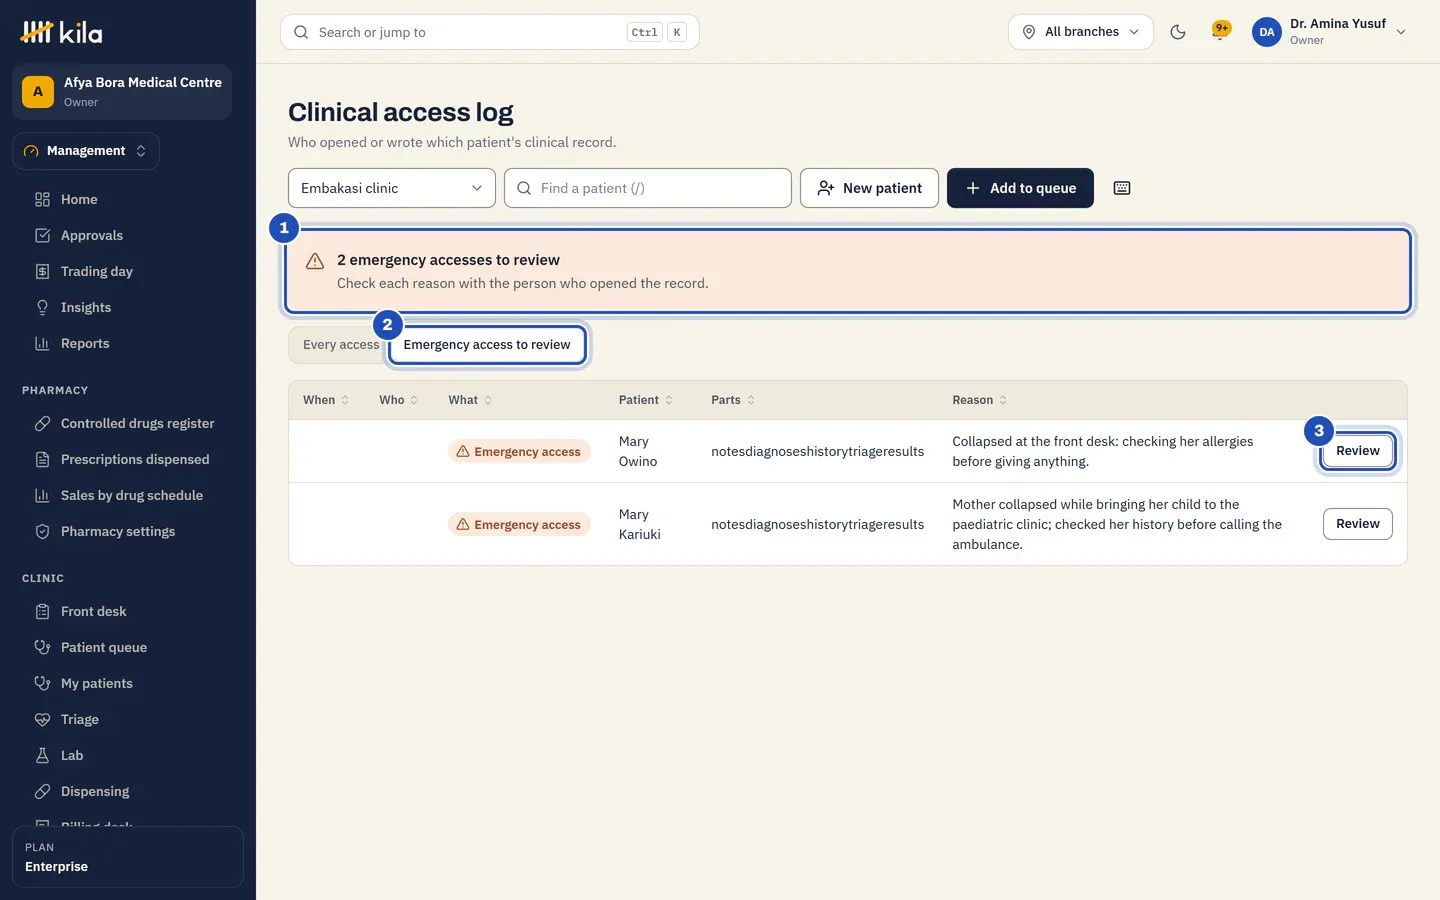The height and width of the screenshot is (900, 1440).
Task: Expand Dr. Amina Yusuf account menu
Action: pos(1330,32)
